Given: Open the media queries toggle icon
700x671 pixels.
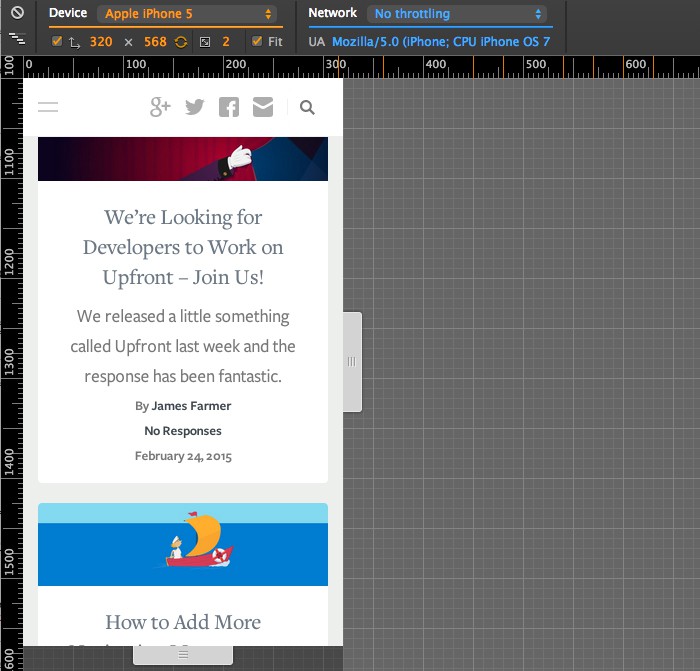Looking at the screenshot, I should (x=17, y=39).
